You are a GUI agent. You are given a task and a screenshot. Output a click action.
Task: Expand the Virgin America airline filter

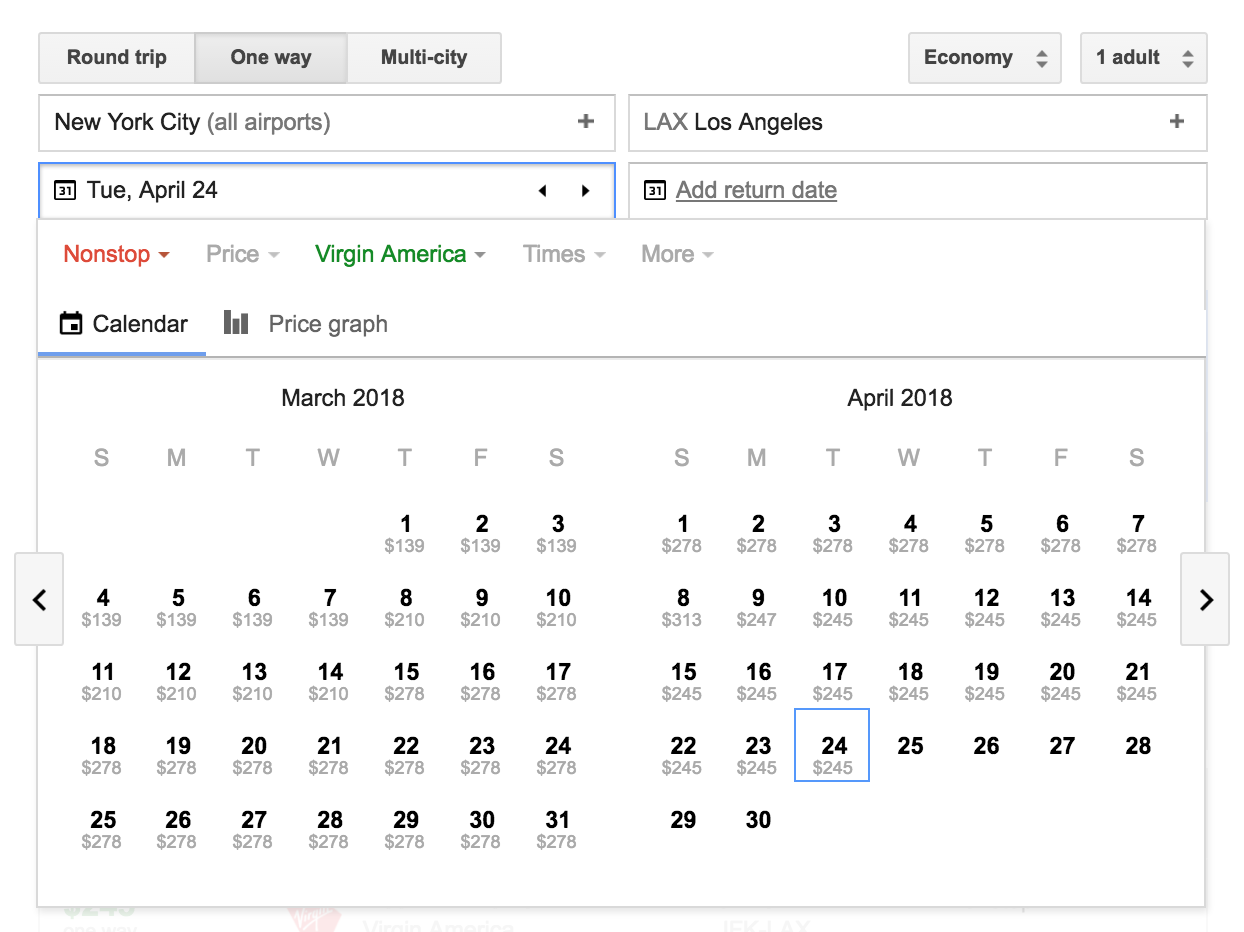click(400, 254)
